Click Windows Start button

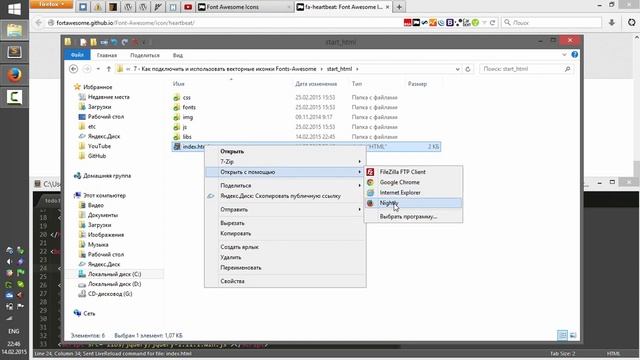click(x=14, y=9)
